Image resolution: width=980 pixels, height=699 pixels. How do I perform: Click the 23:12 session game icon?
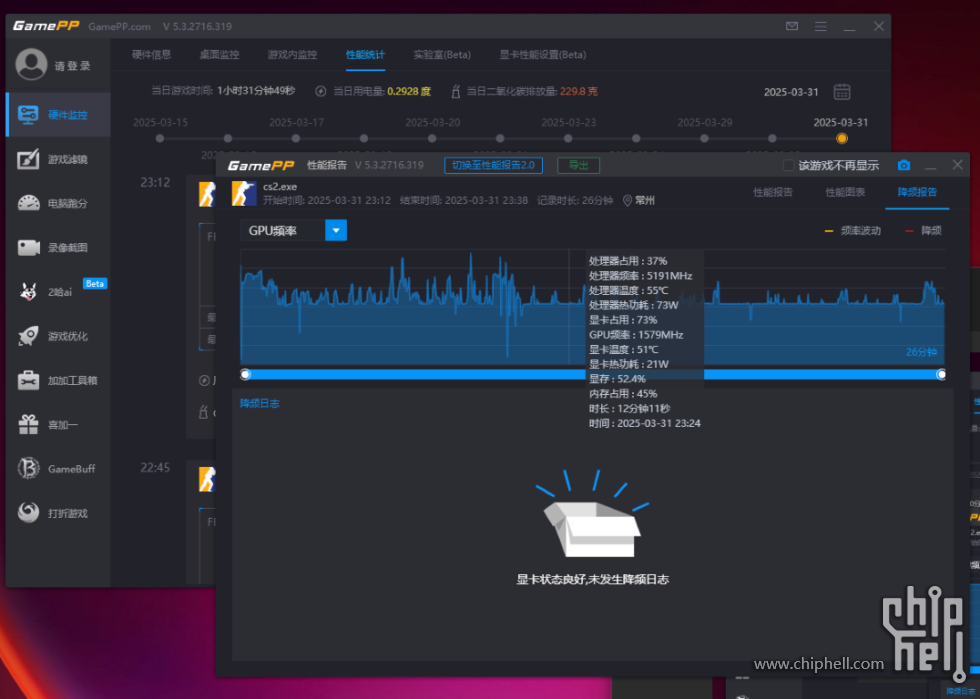[x=207, y=194]
